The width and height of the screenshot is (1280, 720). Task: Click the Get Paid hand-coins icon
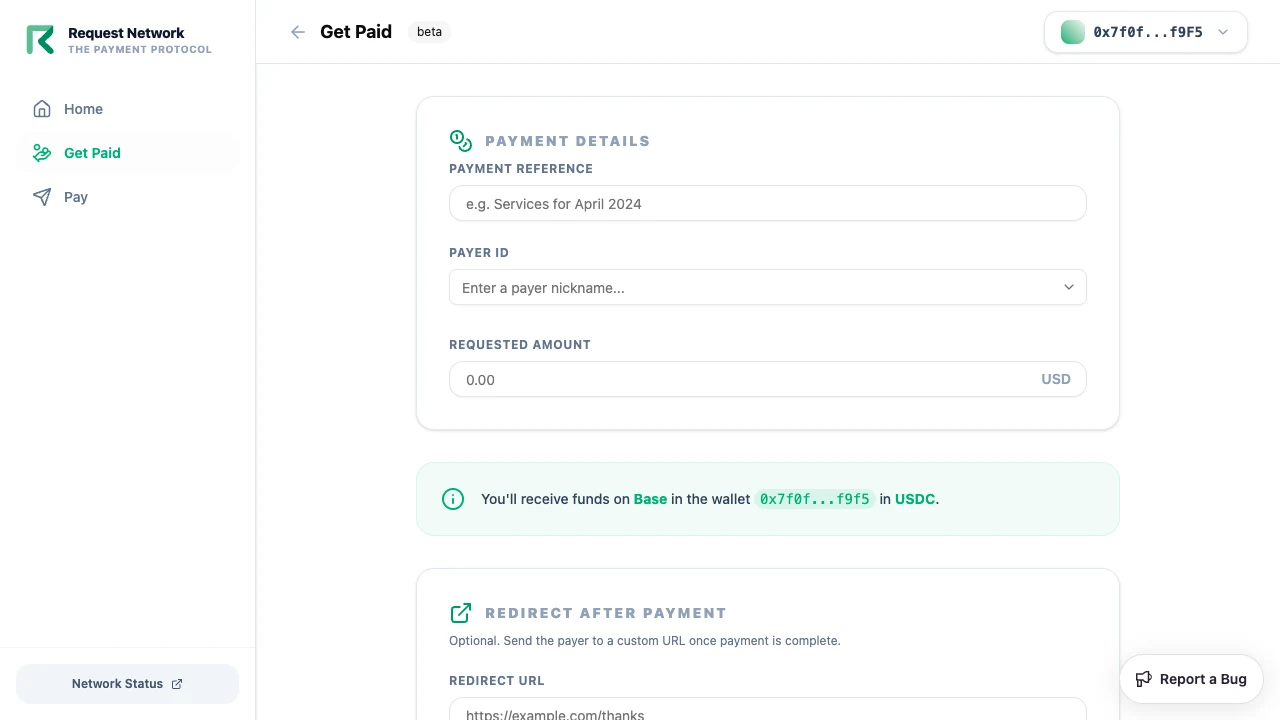[x=42, y=153]
